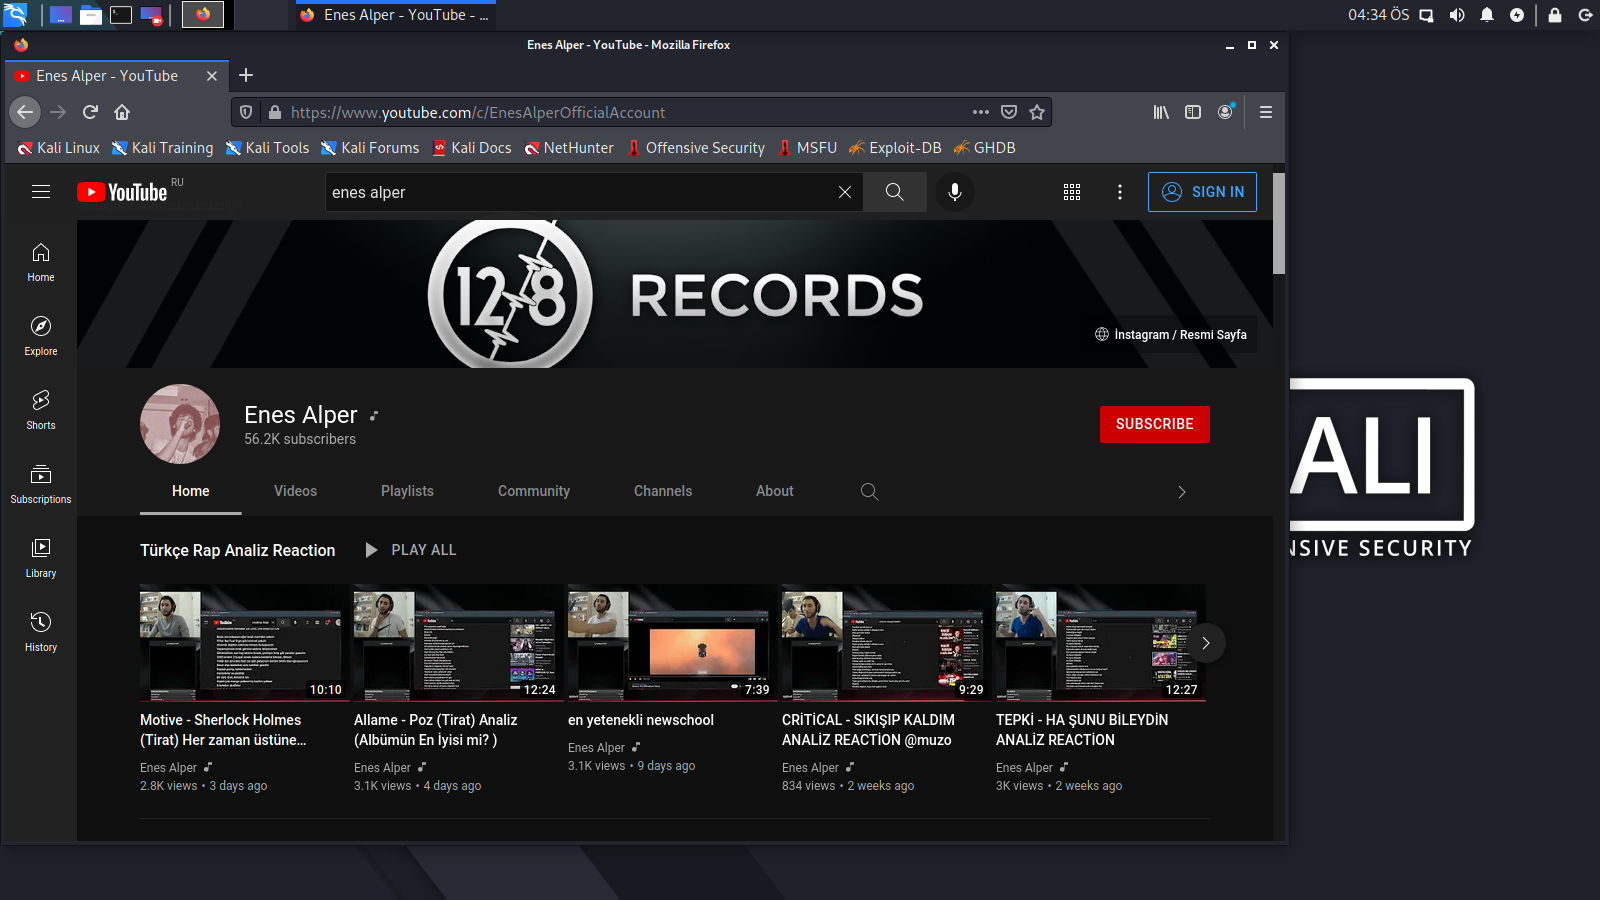Toggle the hamburger guide menu

(41, 192)
